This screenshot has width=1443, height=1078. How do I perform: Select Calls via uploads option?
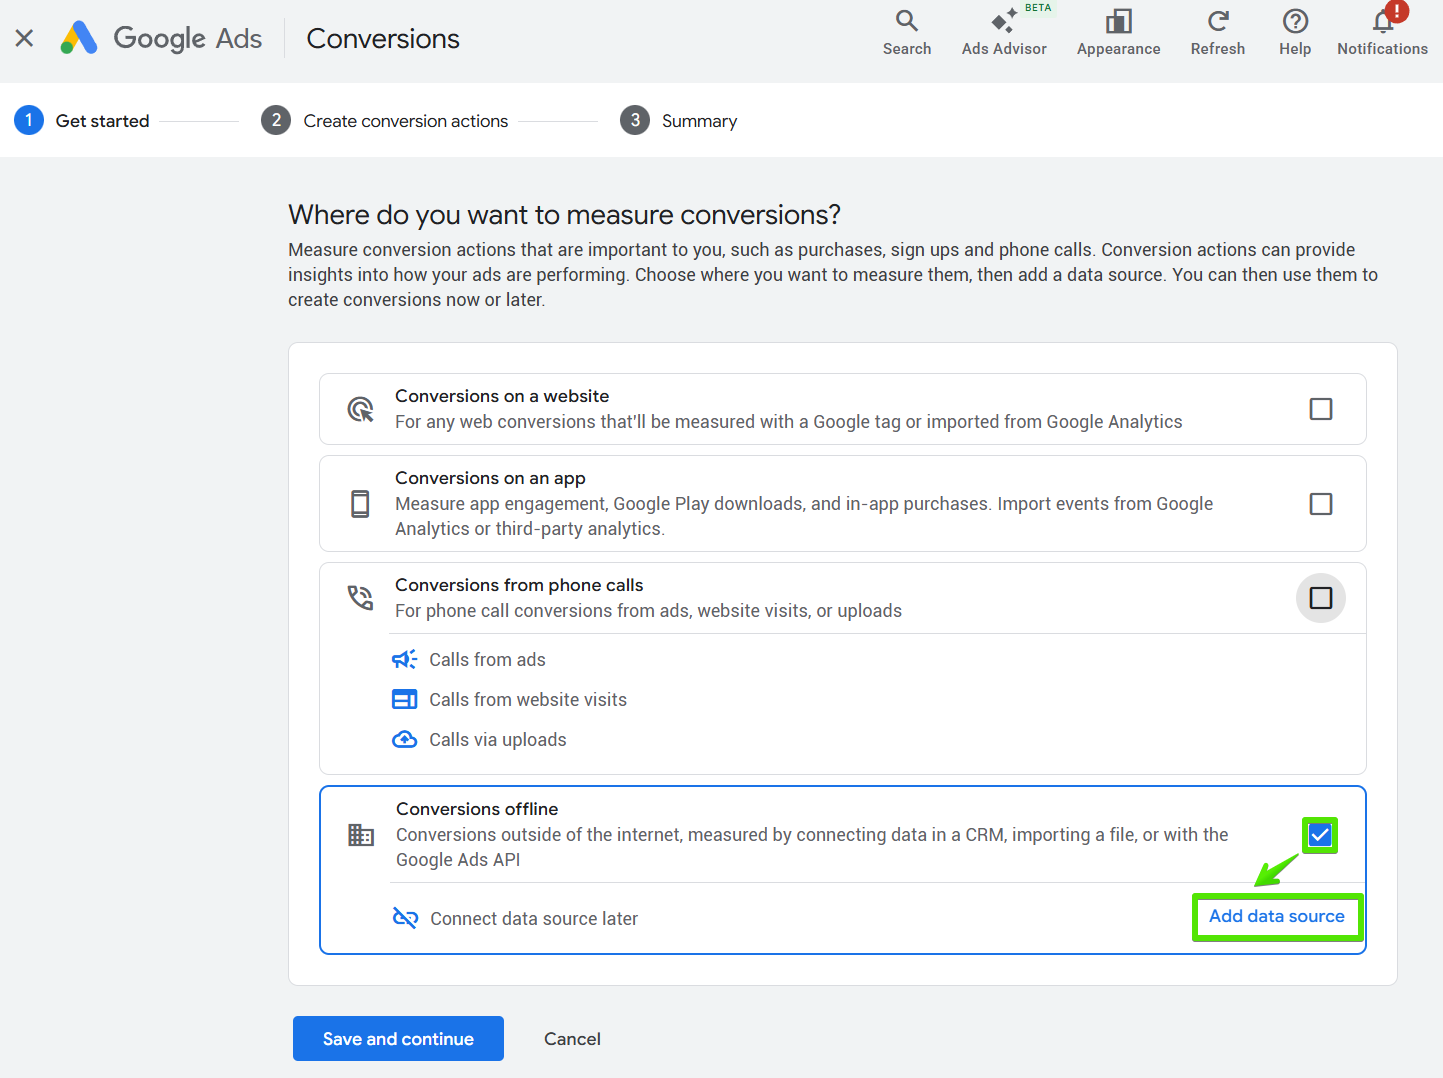tap(497, 740)
